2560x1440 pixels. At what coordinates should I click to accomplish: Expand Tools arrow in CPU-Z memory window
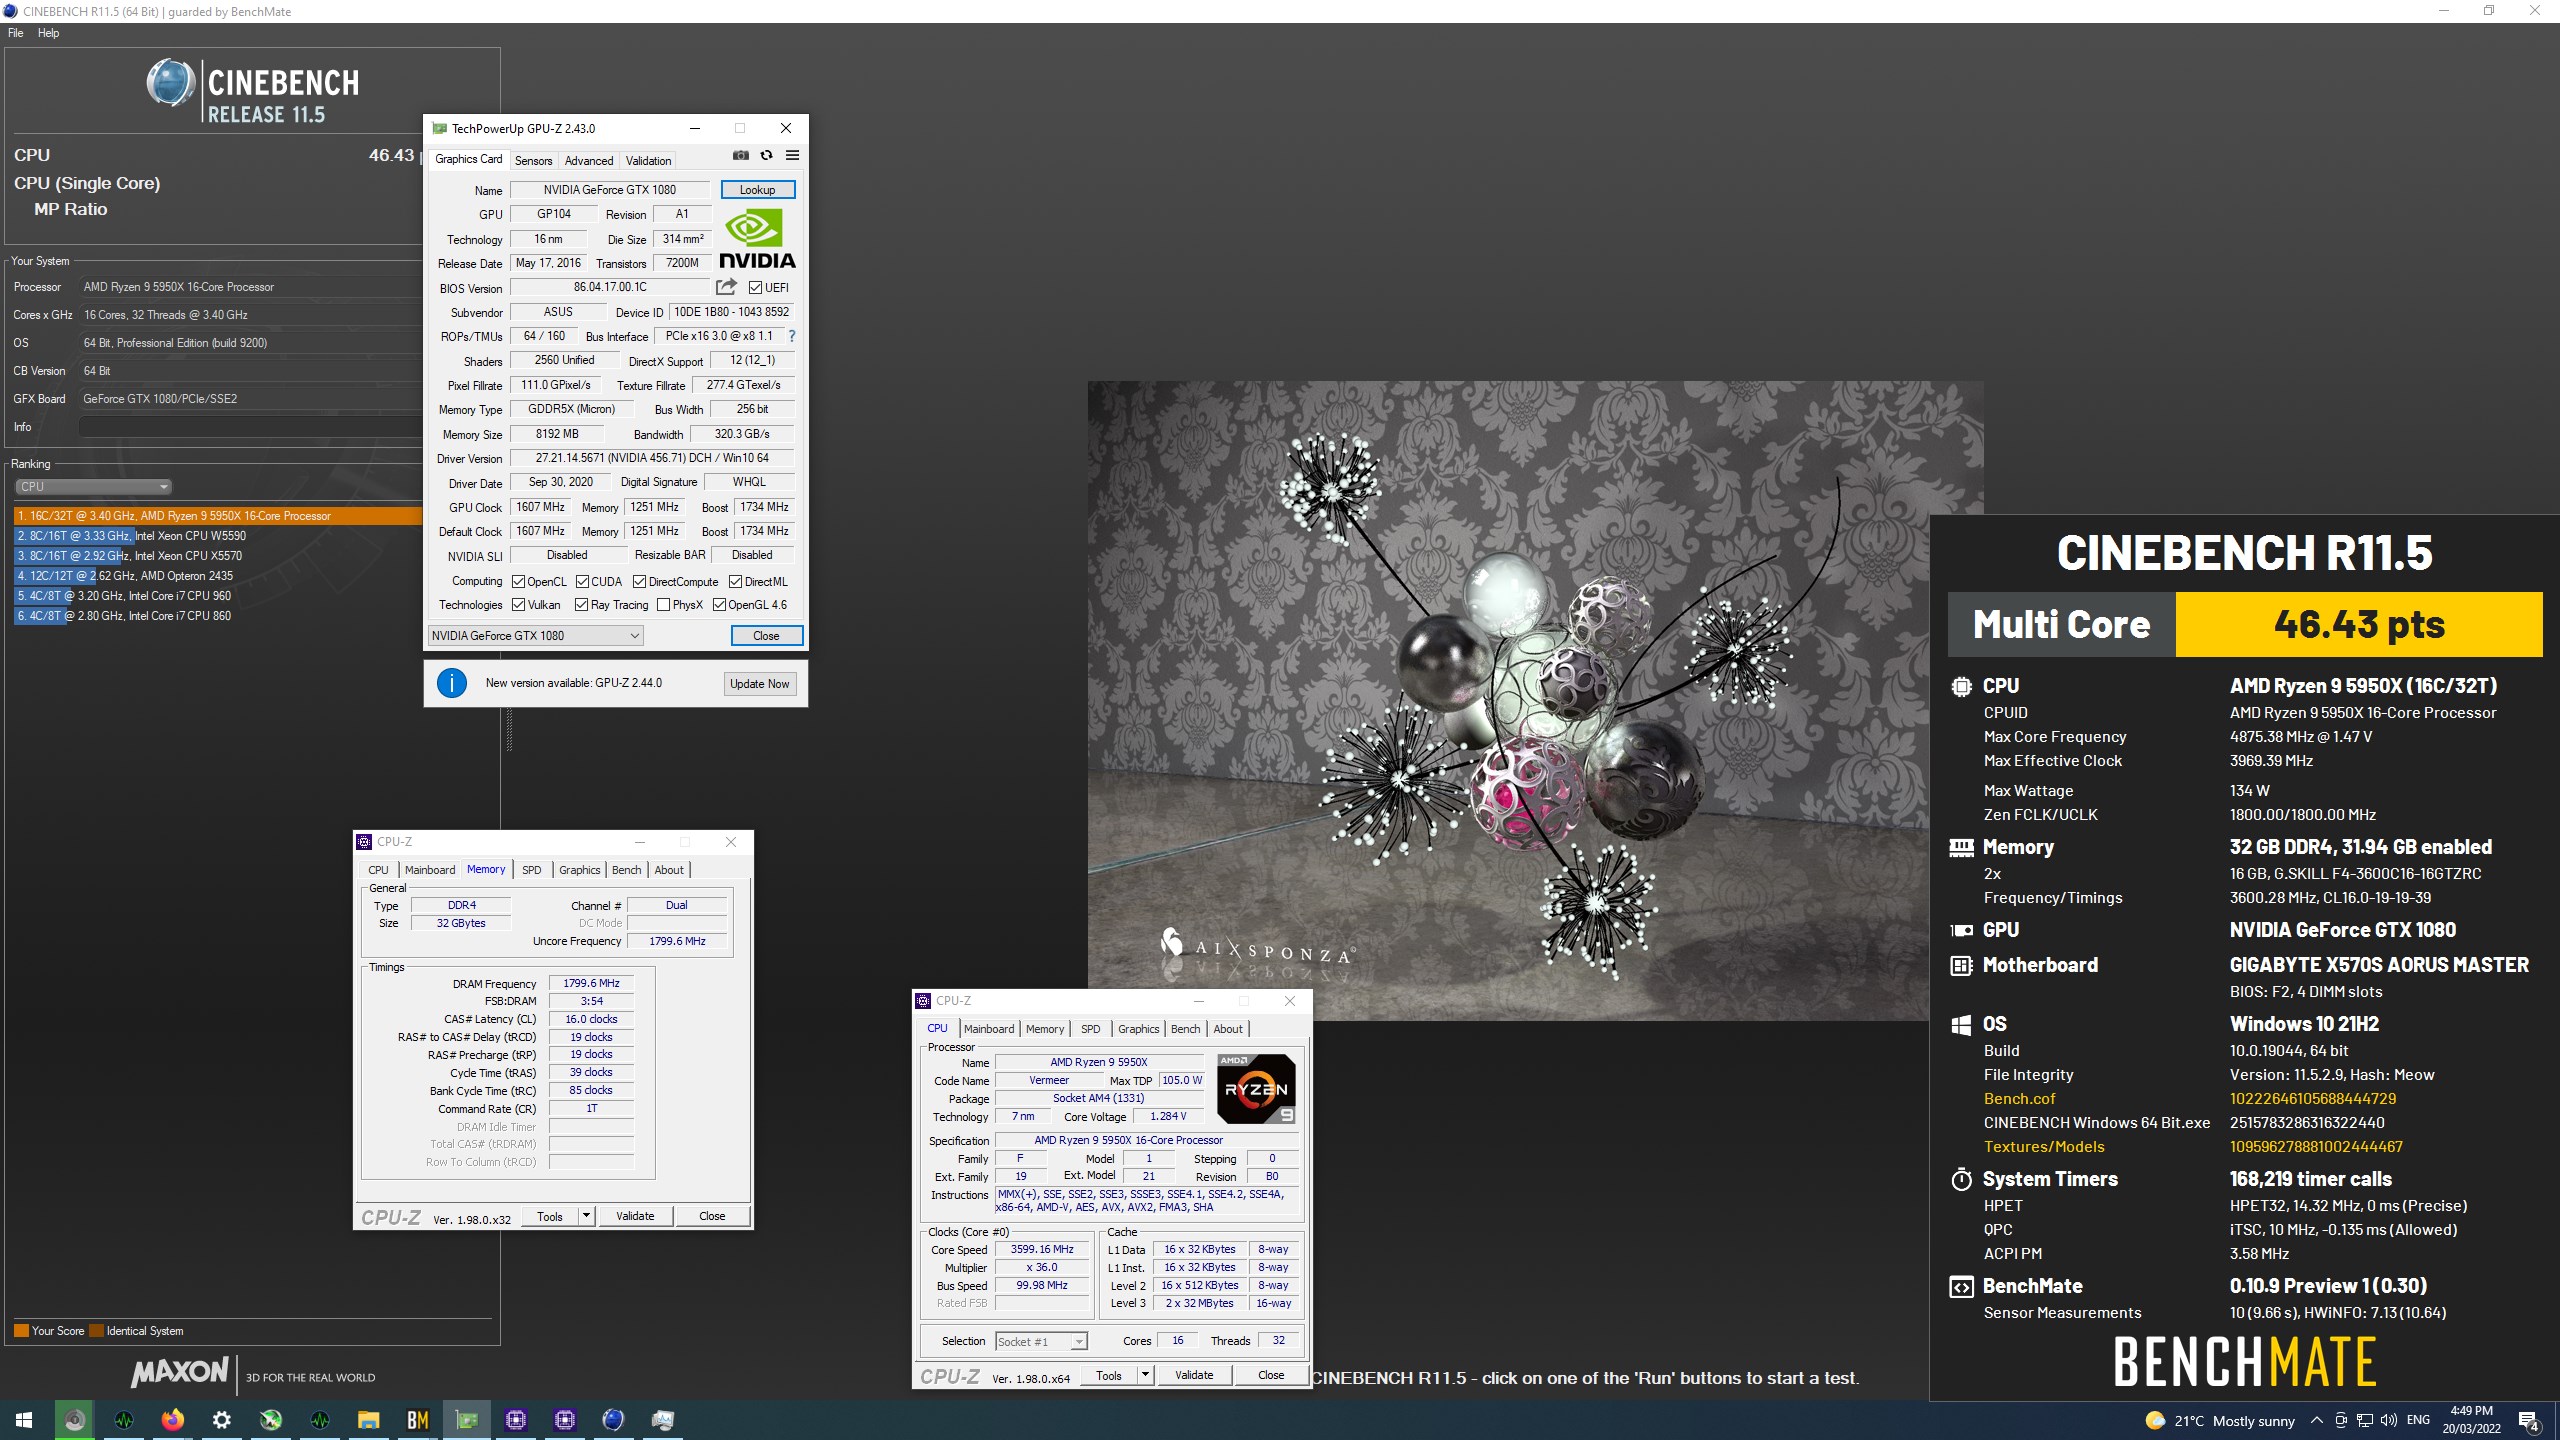(x=587, y=1217)
